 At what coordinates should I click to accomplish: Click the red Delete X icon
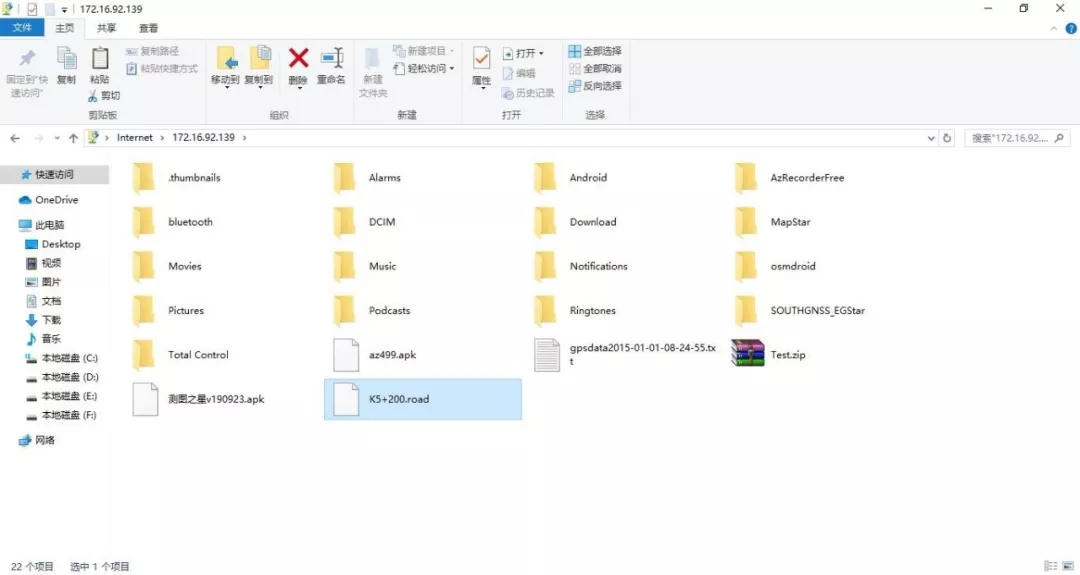pyautogui.click(x=298, y=58)
